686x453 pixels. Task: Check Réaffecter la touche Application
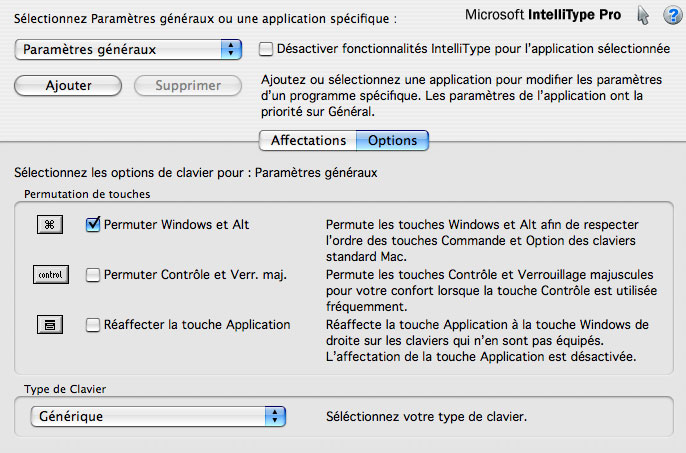93,325
